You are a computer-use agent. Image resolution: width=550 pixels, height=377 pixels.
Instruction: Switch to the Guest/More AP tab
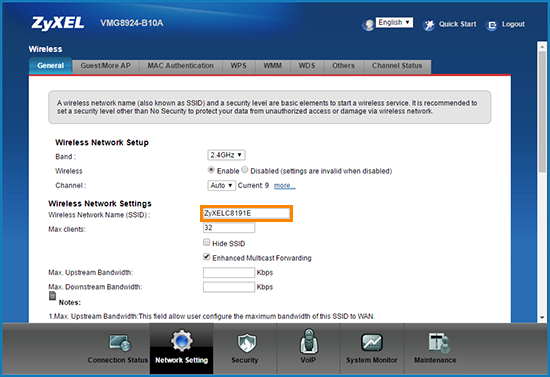[x=106, y=66]
